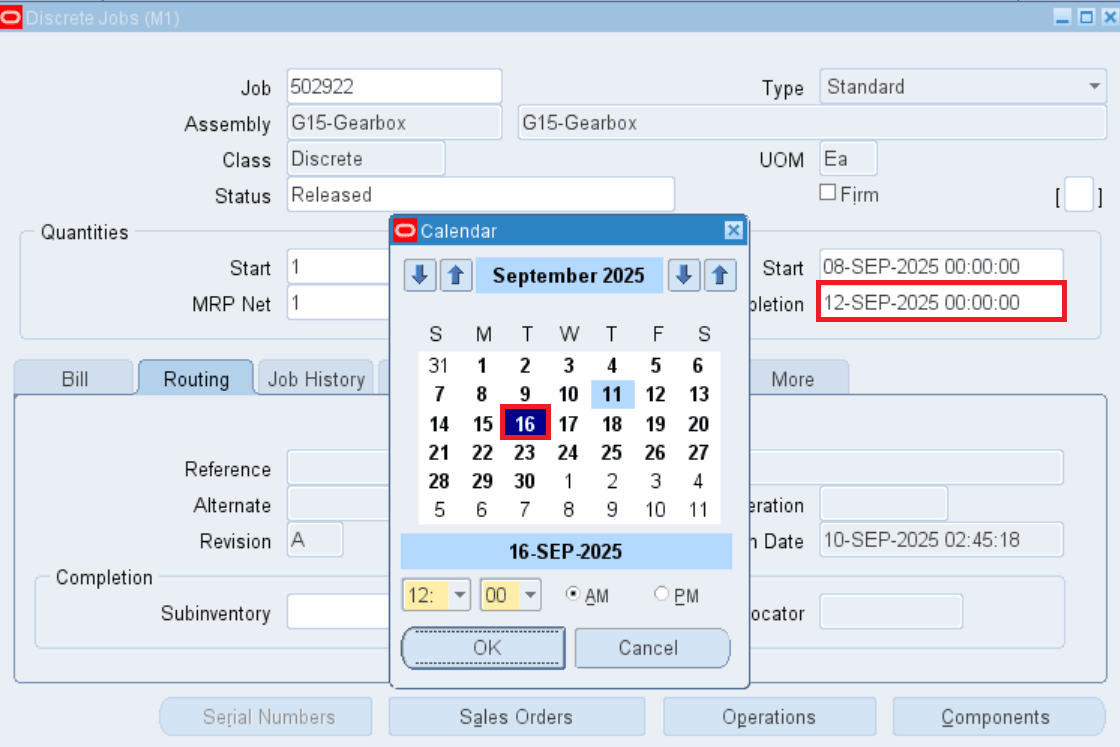The width and height of the screenshot is (1120, 747).
Task: Click the left down-arrow to go back a year
Action: (x=420, y=275)
